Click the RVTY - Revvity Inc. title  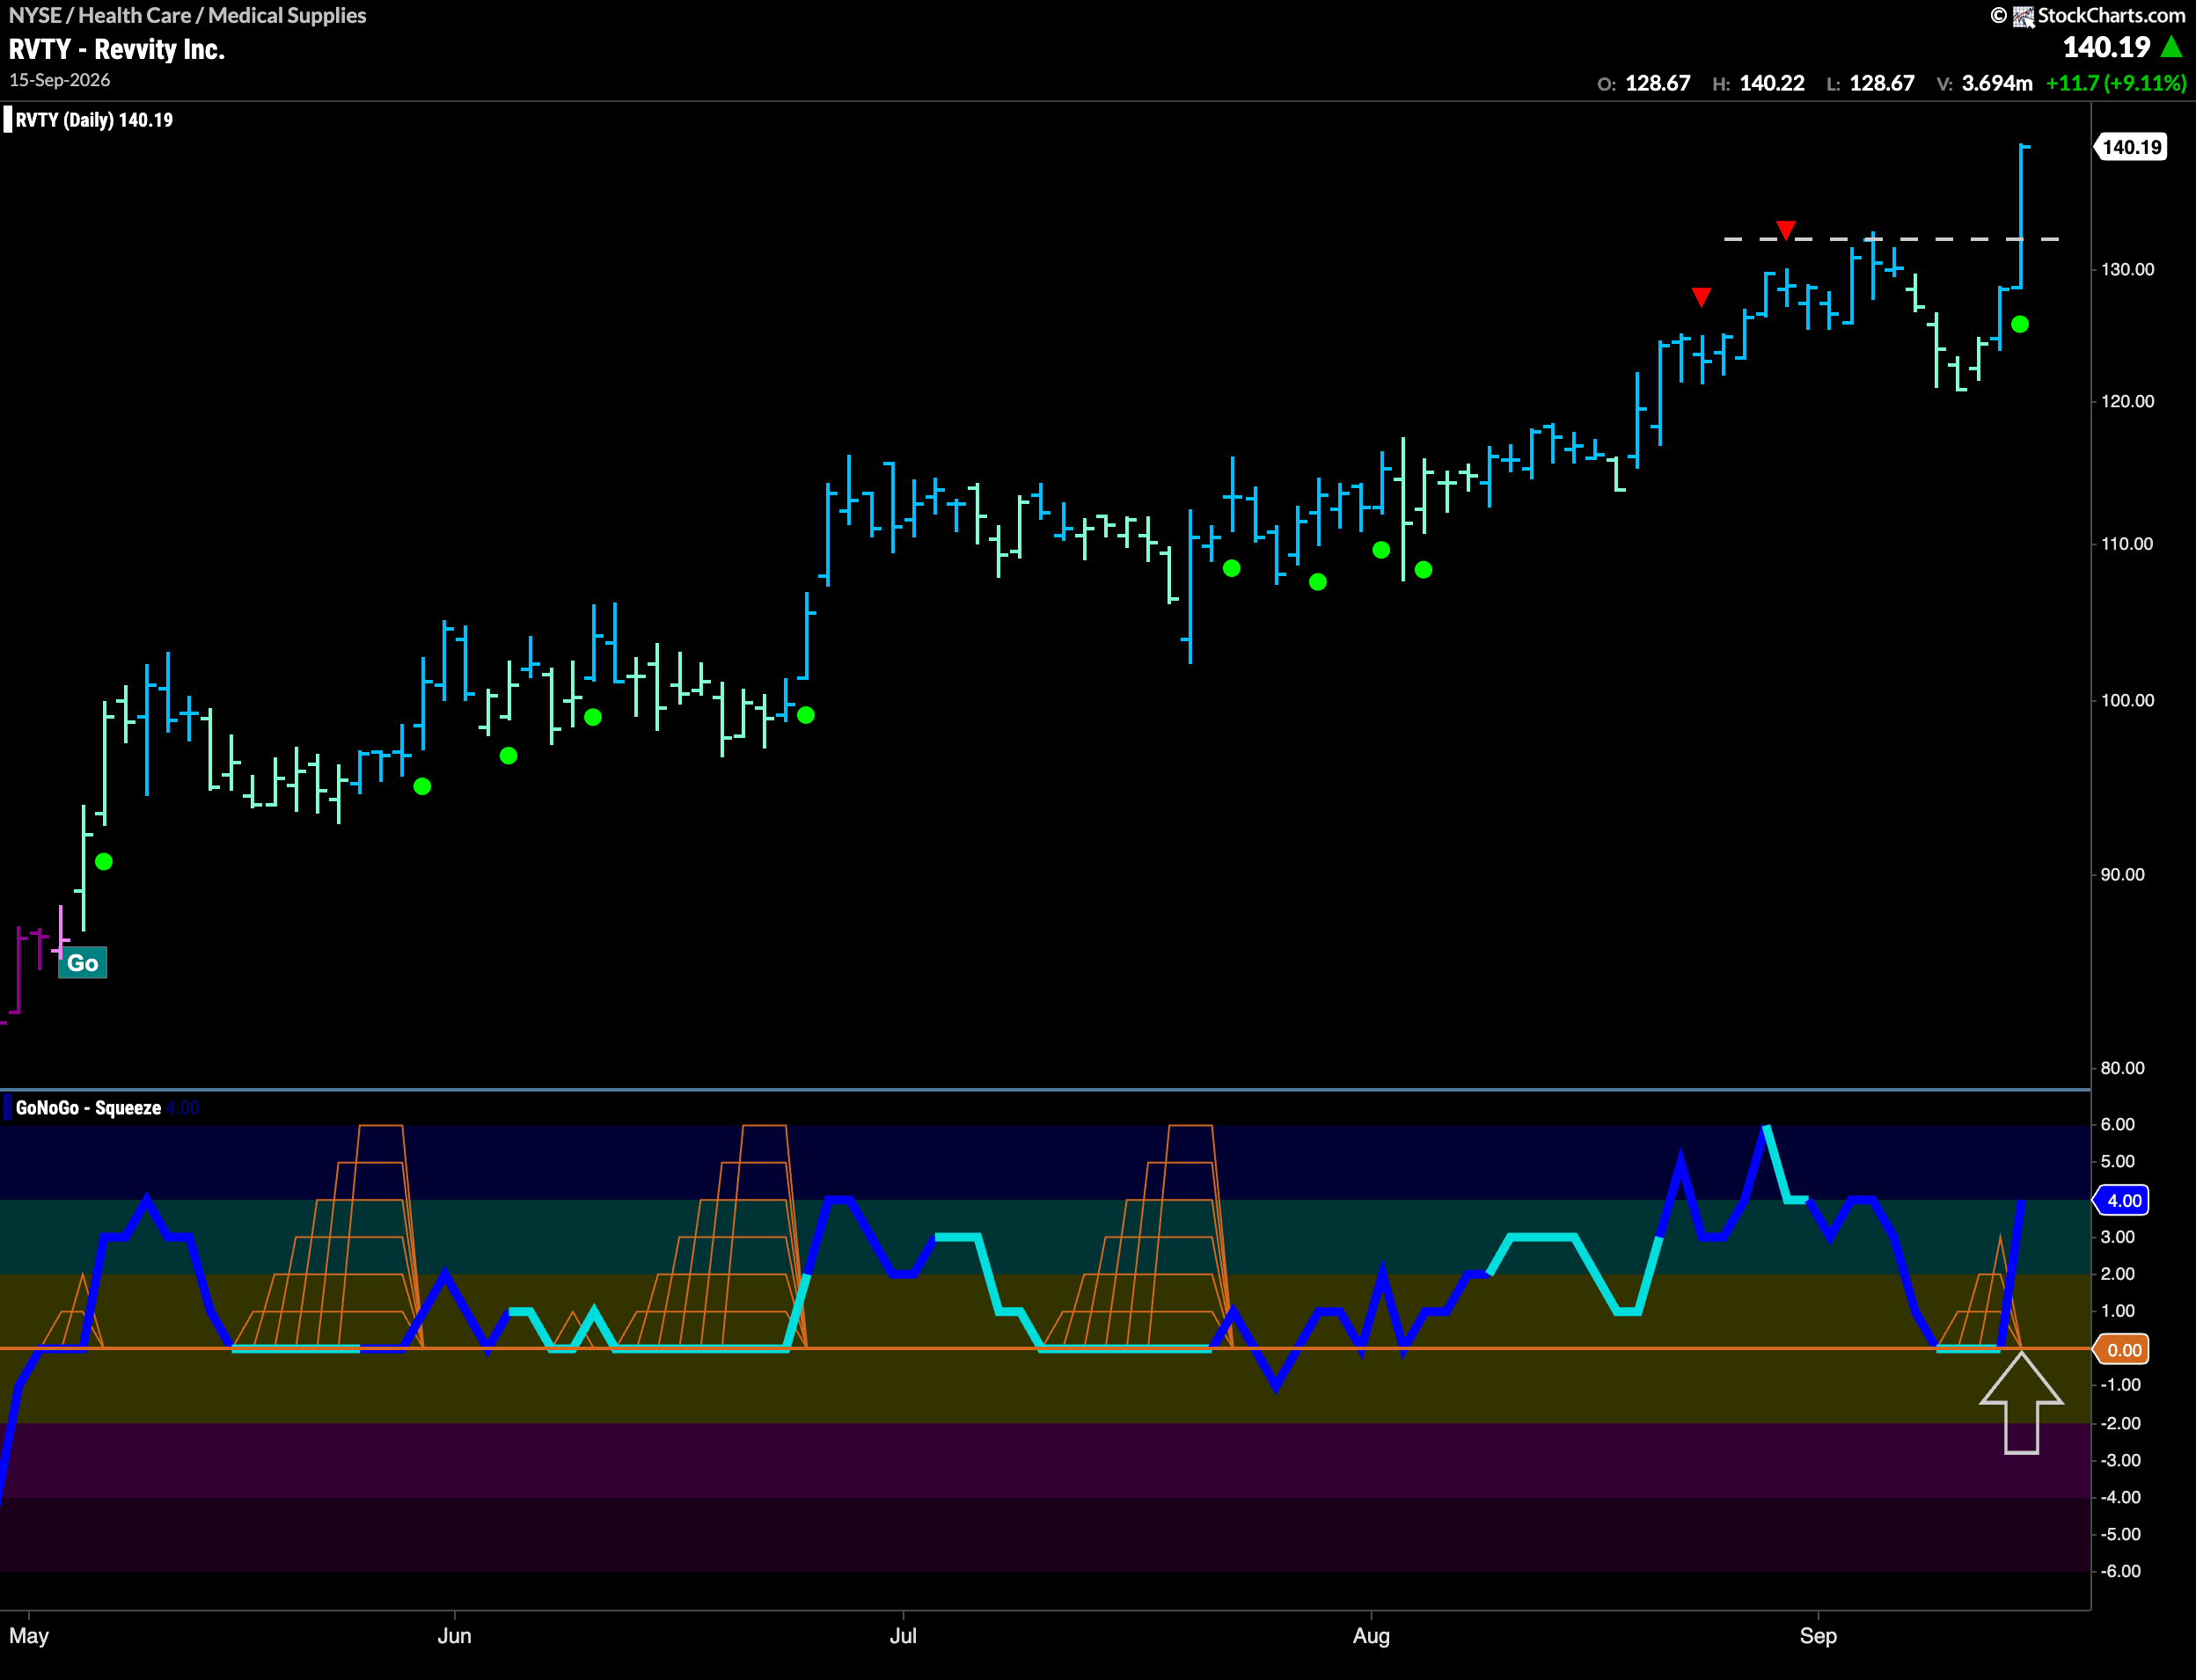coord(117,49)
